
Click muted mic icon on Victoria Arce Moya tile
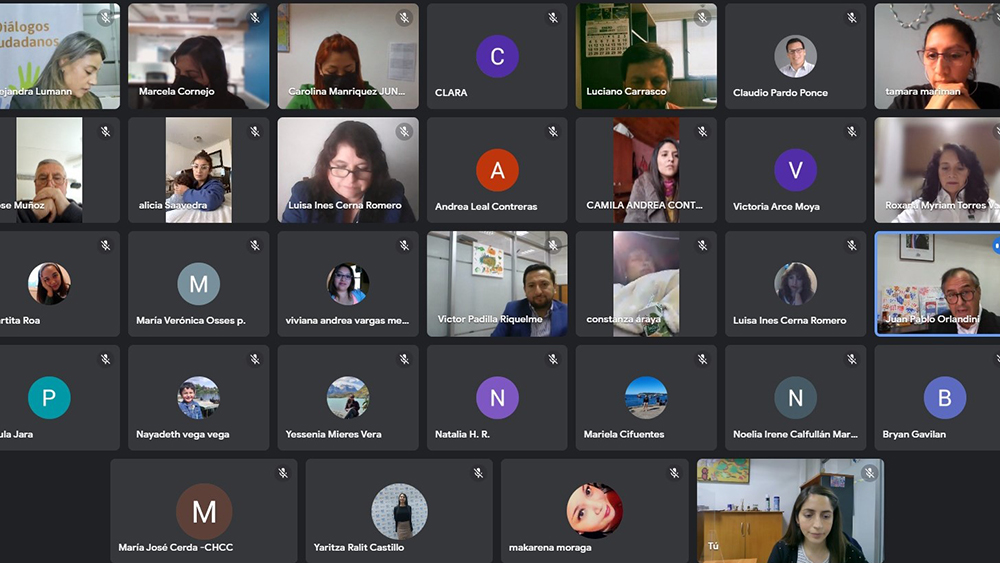(x=852, y=132)
